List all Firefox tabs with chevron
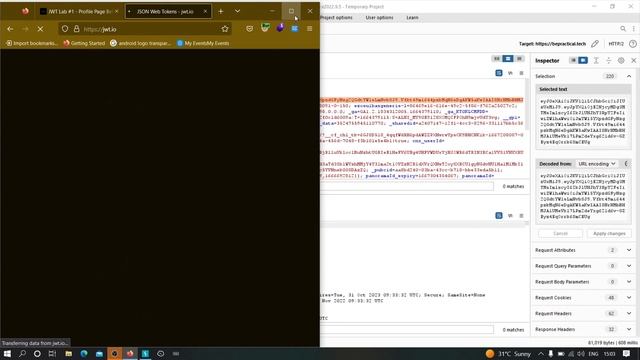The image size is (640, 360). (237, 11)
